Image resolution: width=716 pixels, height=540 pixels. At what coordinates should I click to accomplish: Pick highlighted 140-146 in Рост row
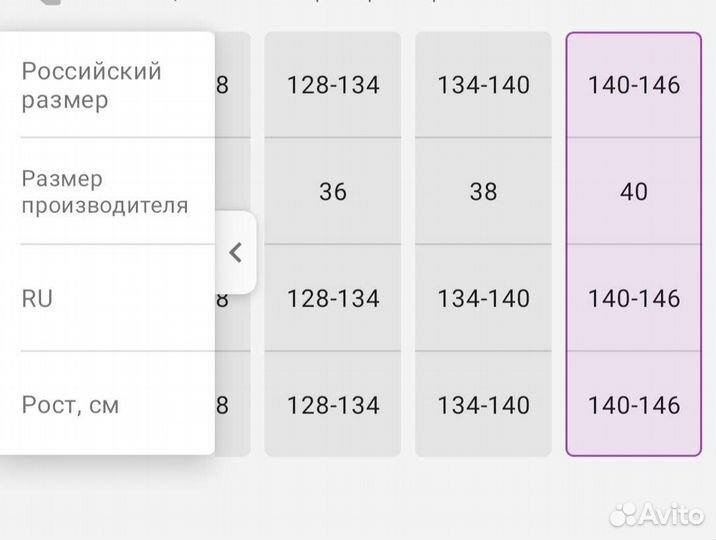point(634,405)
